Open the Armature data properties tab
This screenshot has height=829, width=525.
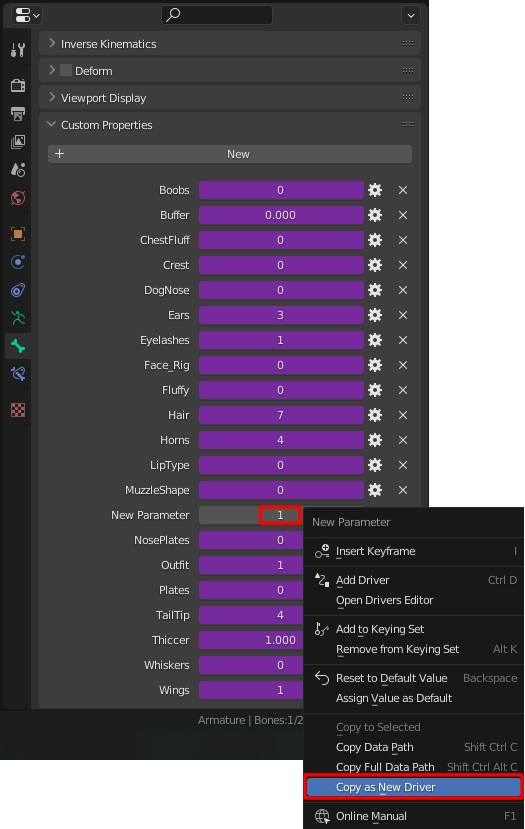coord(17,318)
